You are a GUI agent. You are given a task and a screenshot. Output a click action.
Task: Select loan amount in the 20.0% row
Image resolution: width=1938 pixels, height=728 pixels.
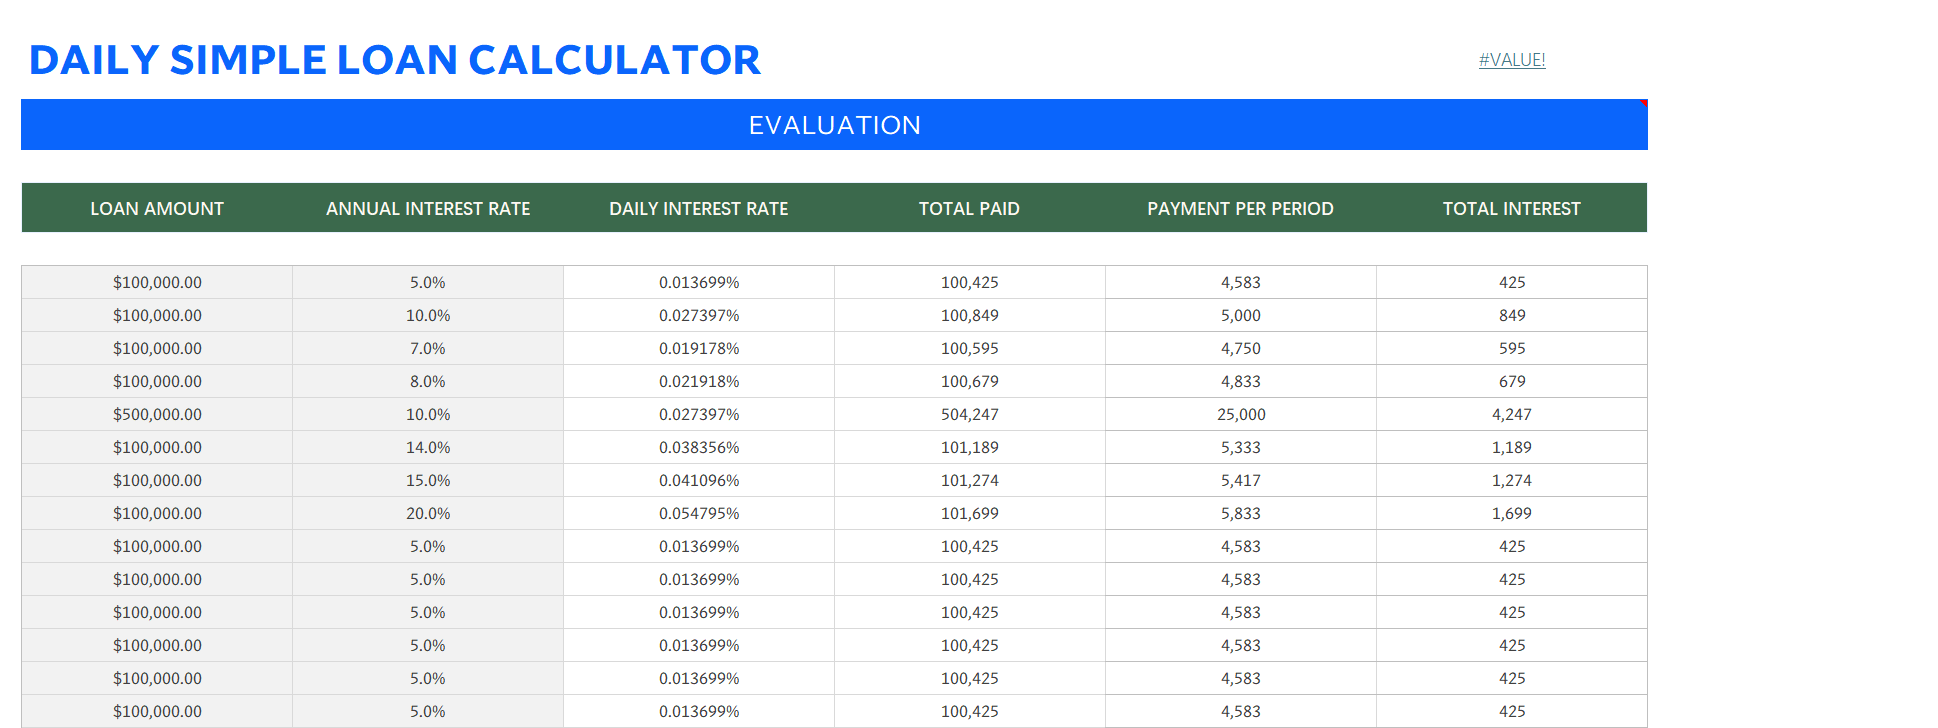157,513
